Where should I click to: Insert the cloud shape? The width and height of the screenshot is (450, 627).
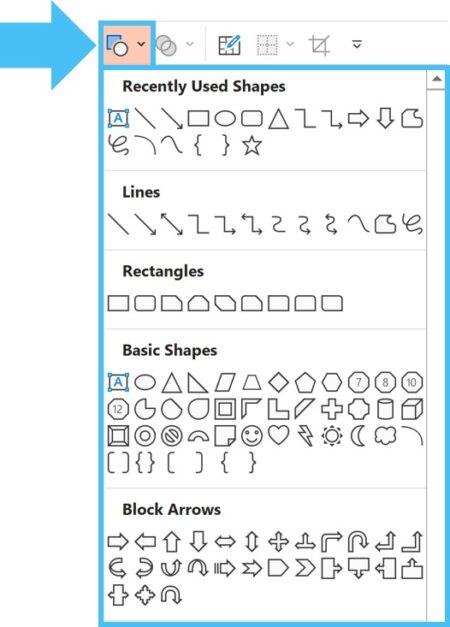click(385, 435)
